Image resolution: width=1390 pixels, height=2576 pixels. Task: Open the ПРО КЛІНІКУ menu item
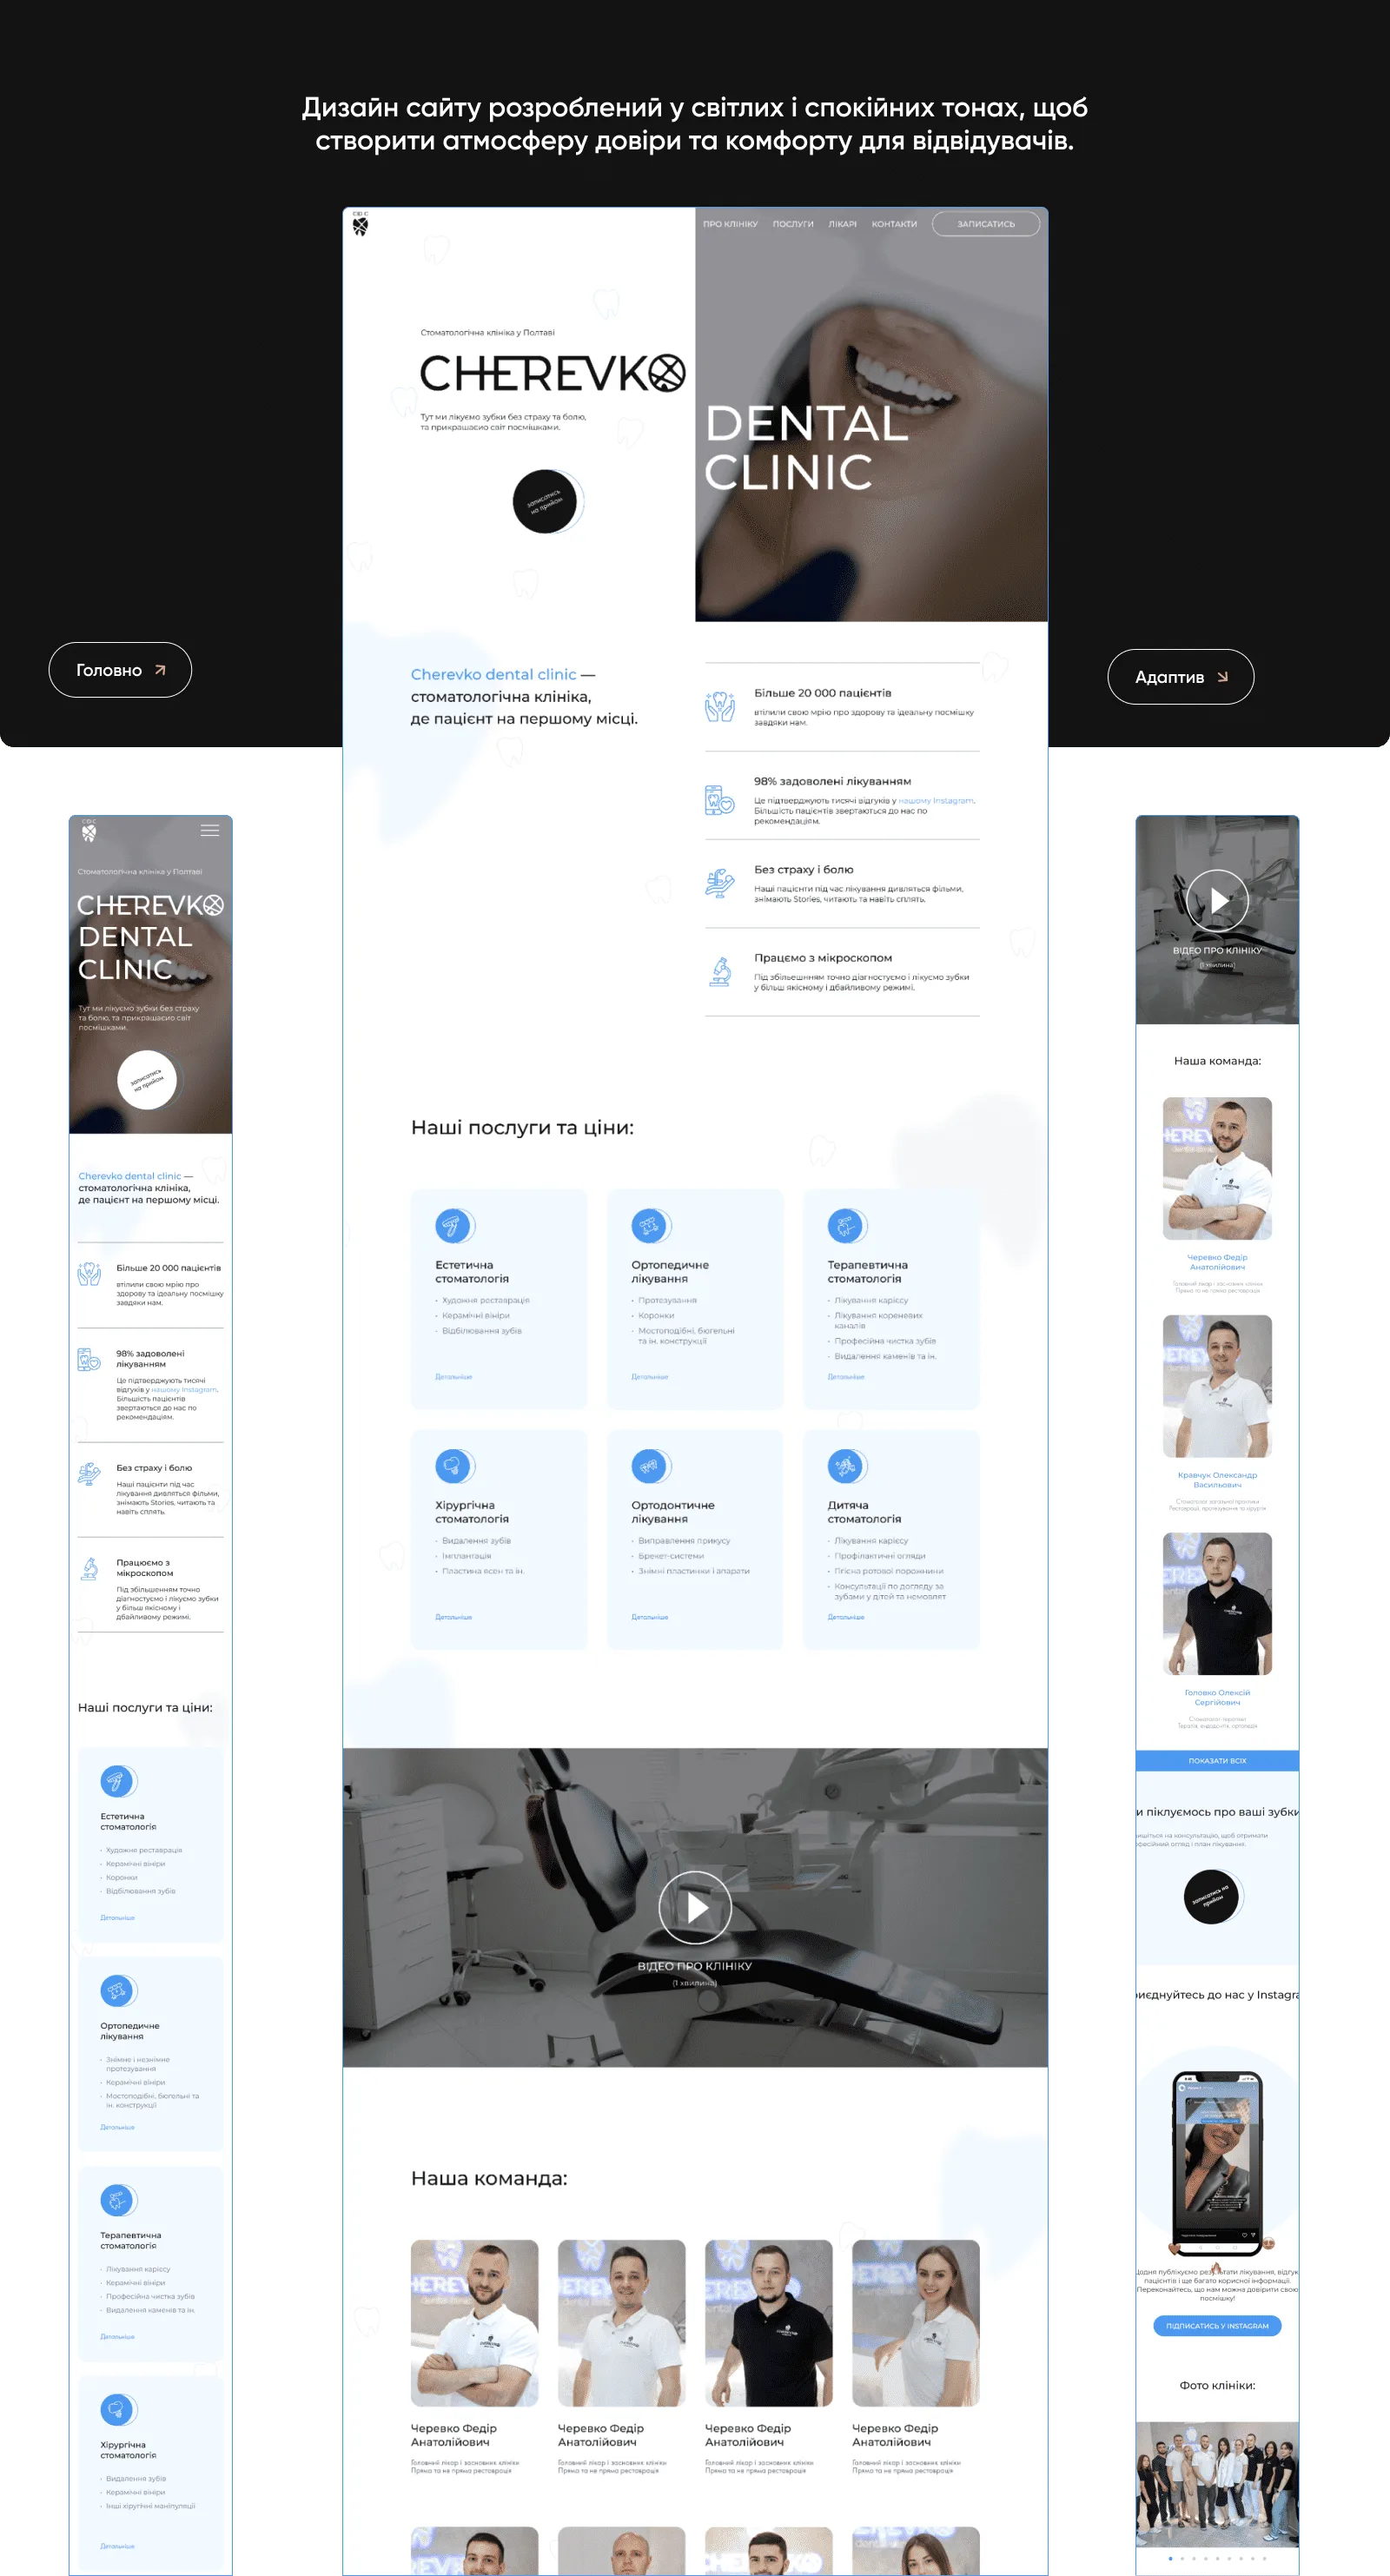pos(730,224)
